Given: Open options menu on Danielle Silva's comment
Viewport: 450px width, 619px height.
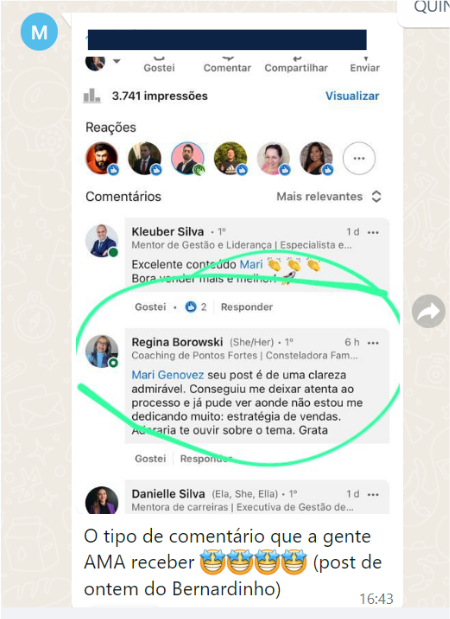Looking at the screenshot, I should click(373, 494).
